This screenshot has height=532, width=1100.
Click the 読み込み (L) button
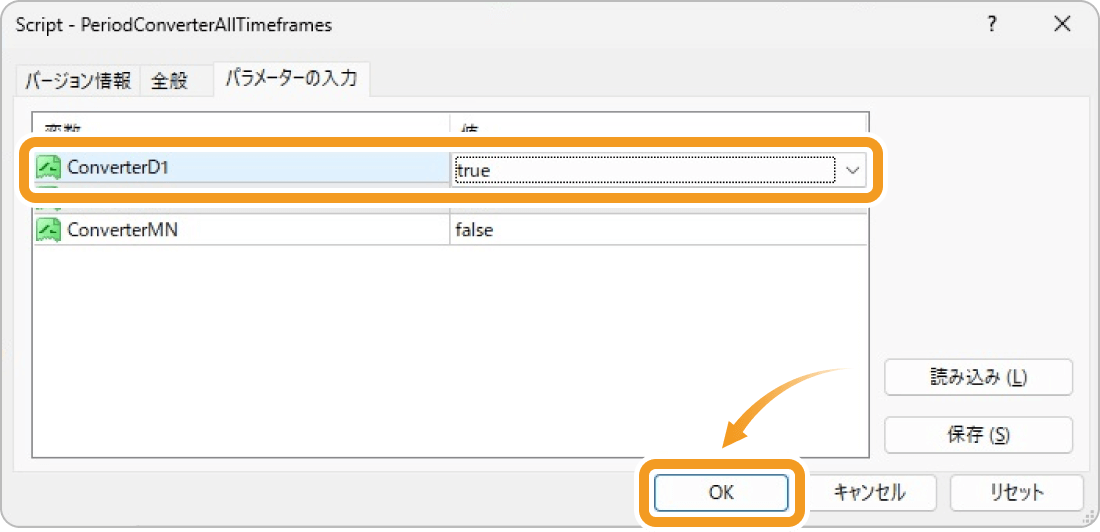(x=979, y=377)
